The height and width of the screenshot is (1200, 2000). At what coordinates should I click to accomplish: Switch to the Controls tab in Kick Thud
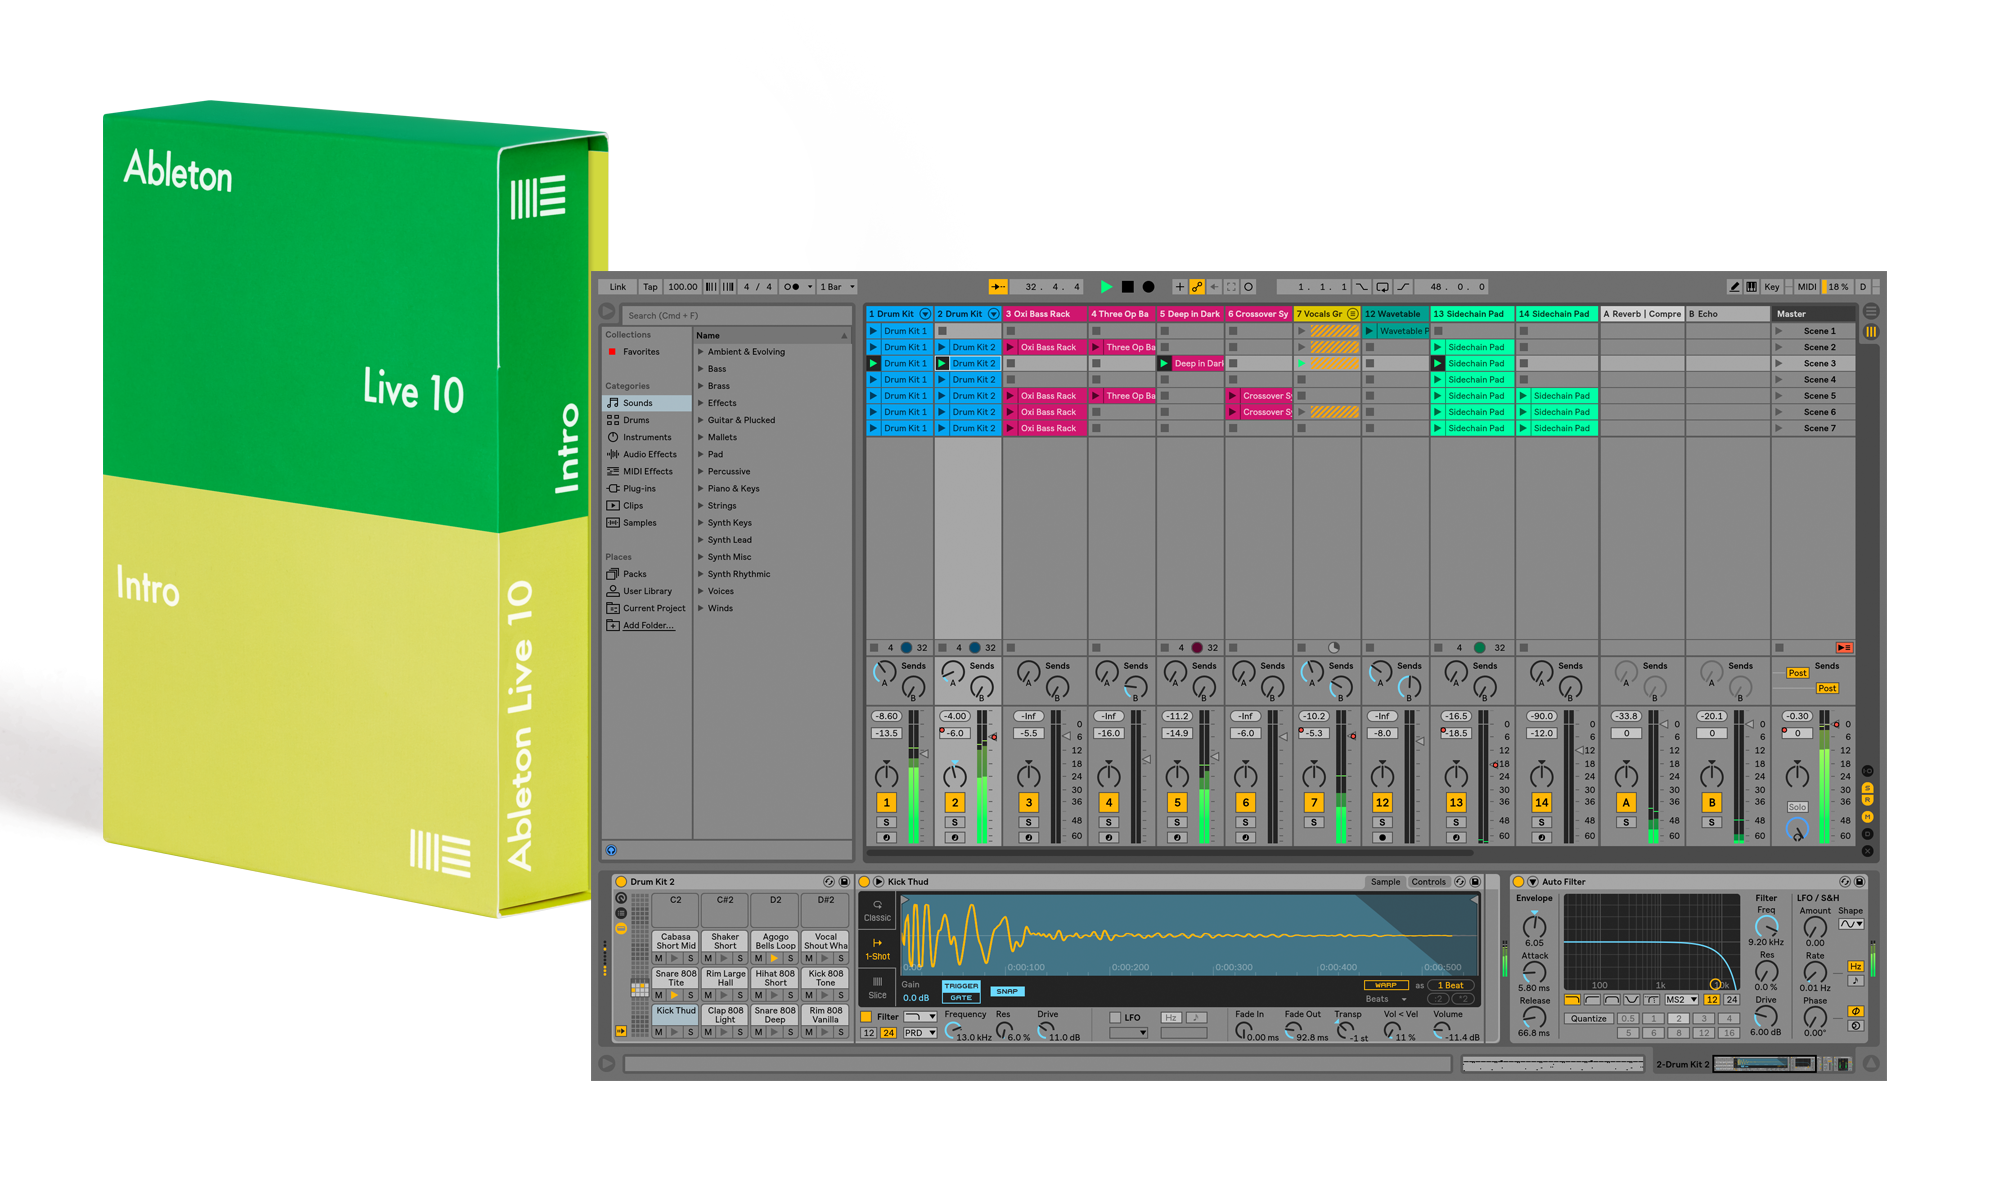pyautogui.click(x=1428, y=882)
